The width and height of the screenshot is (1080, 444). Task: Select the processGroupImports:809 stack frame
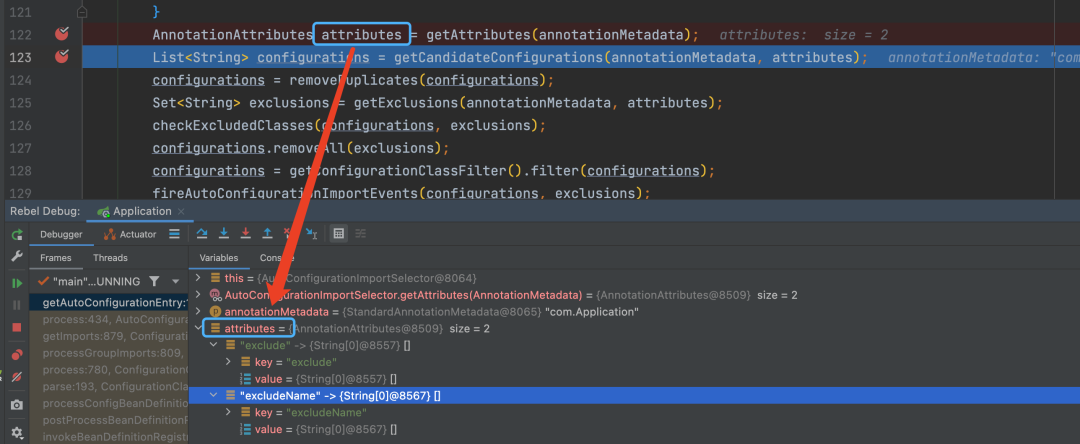click(109, 353)
